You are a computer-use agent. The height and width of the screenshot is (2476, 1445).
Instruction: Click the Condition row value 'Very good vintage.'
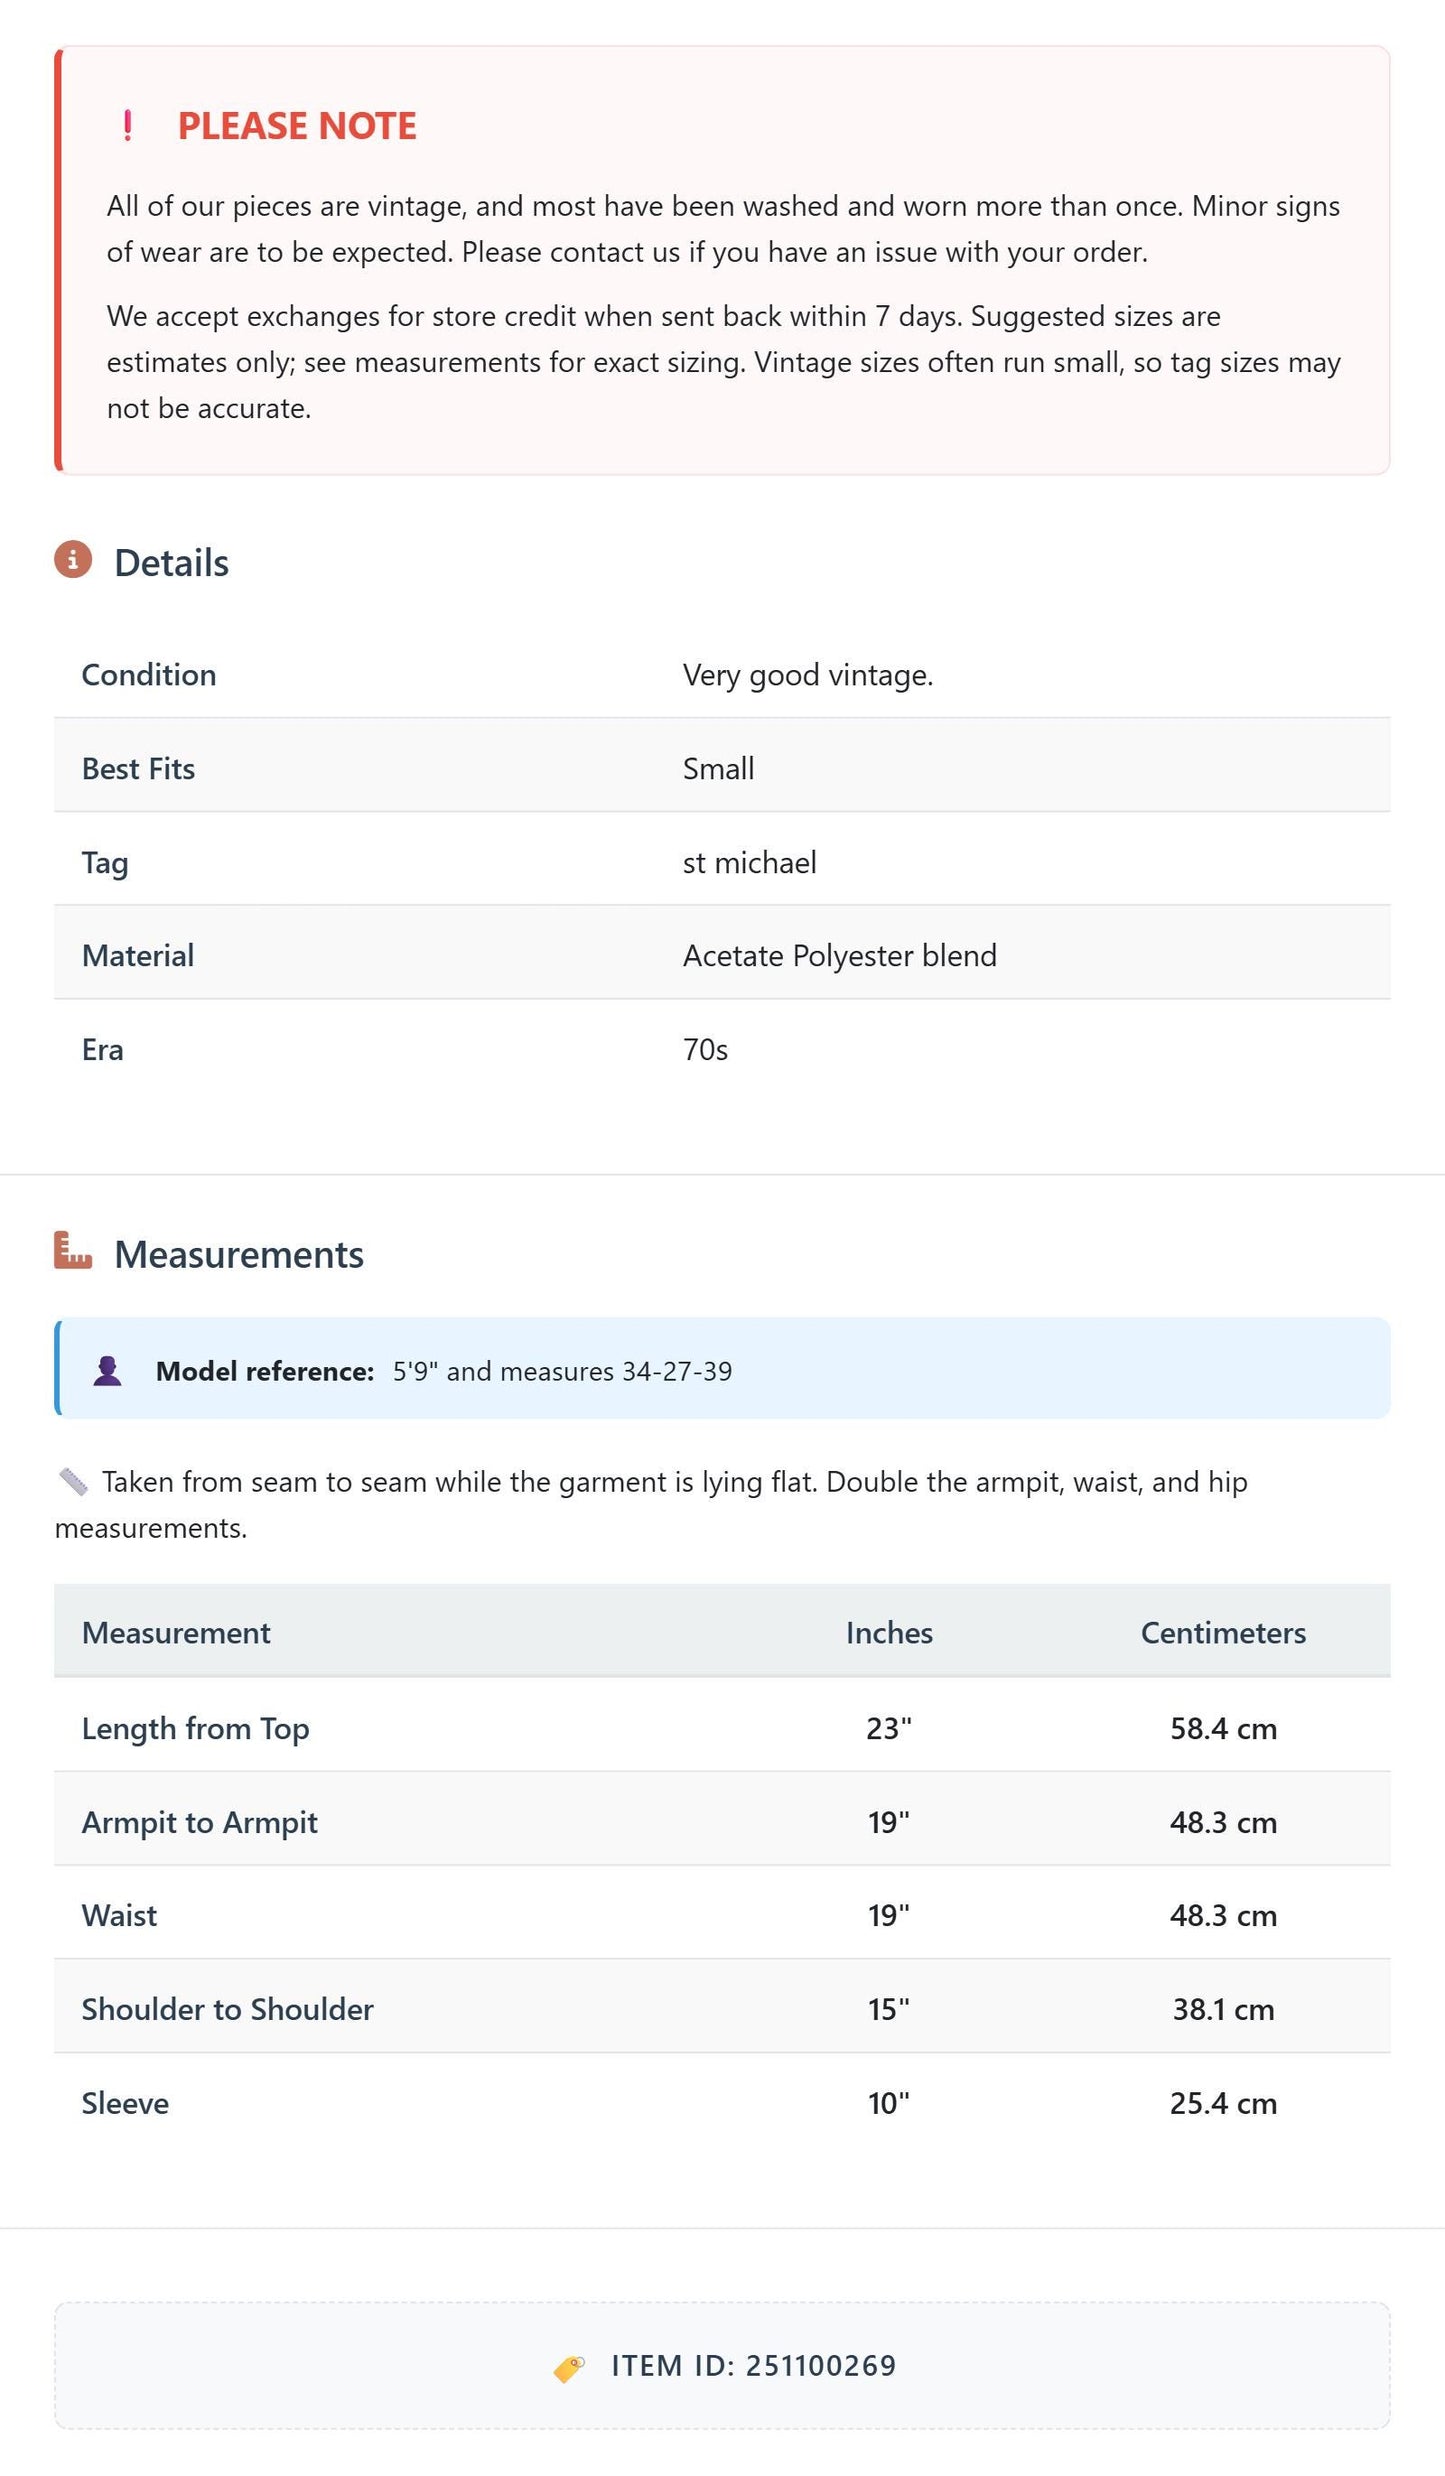[808, 676]
